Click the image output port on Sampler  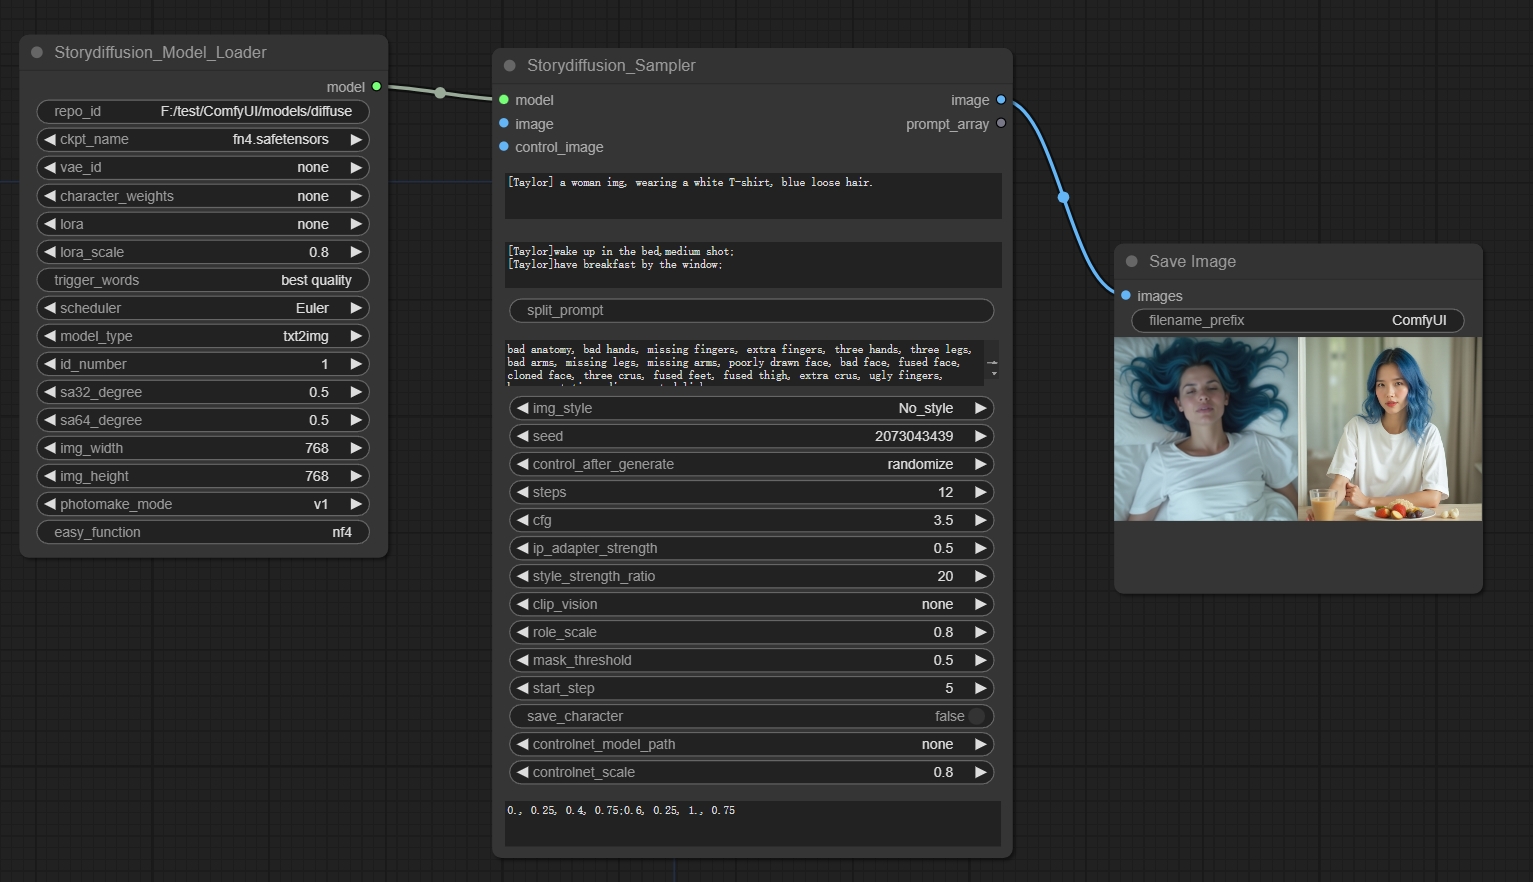coord(1001,99)
